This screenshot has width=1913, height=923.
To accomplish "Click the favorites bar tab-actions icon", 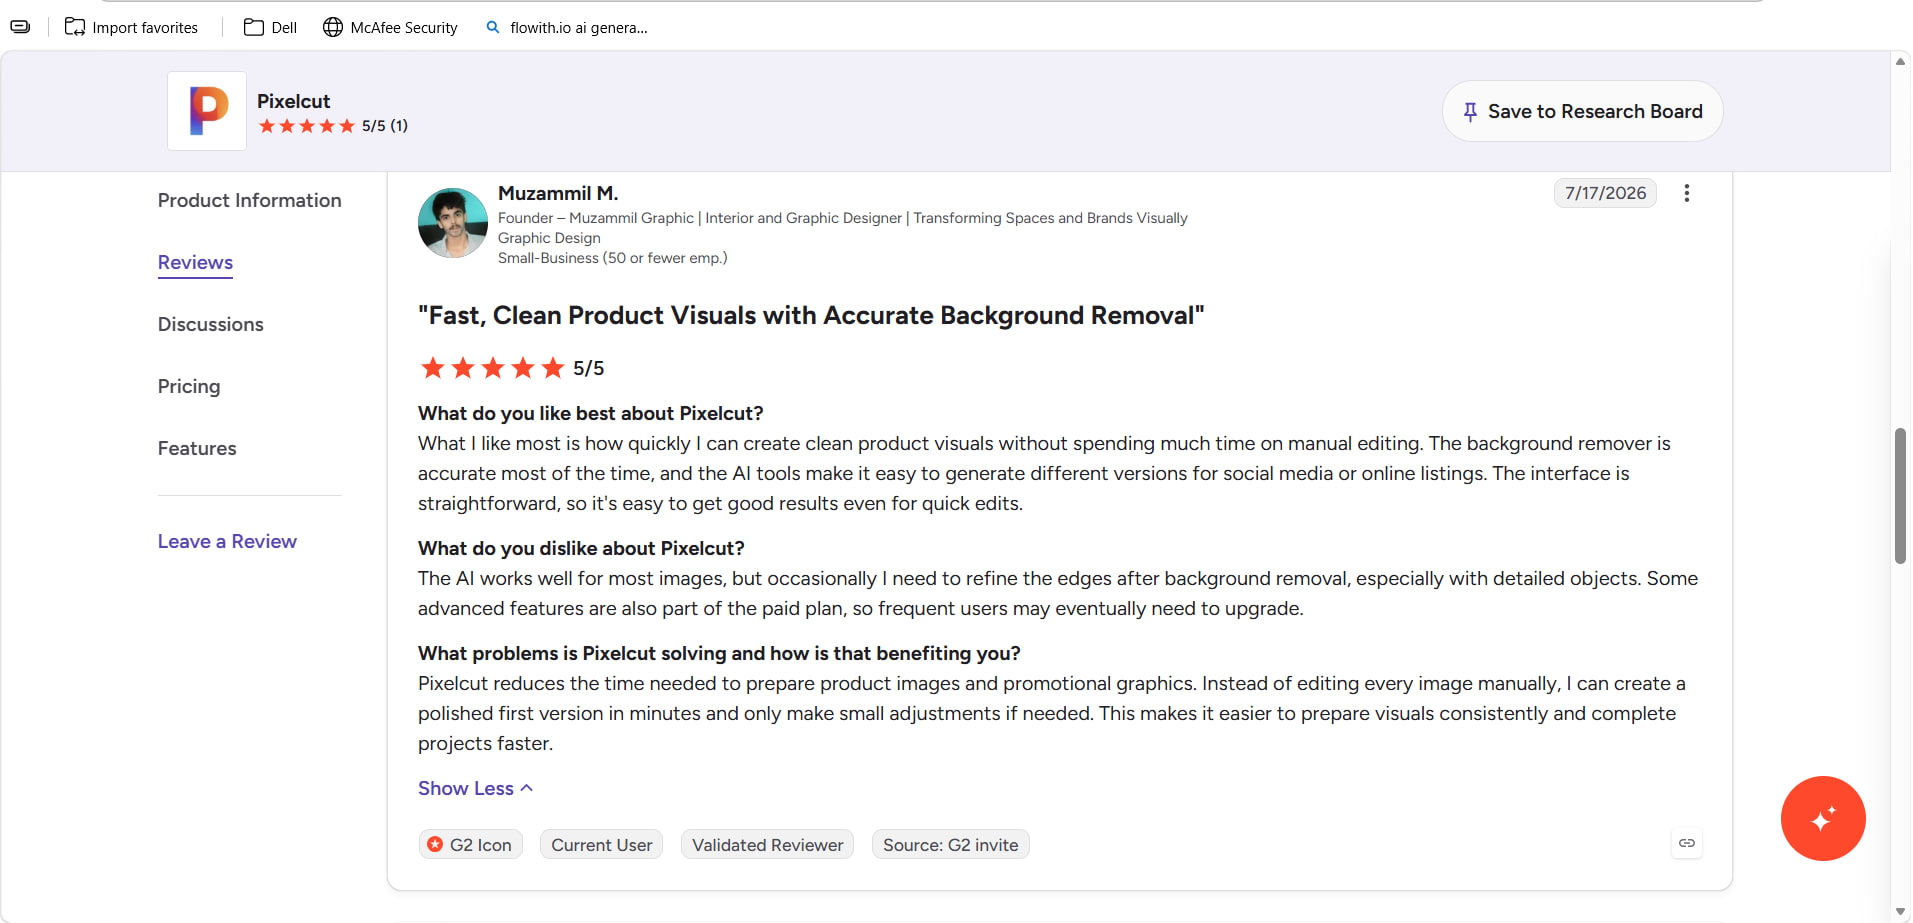I will click(20, 27).
